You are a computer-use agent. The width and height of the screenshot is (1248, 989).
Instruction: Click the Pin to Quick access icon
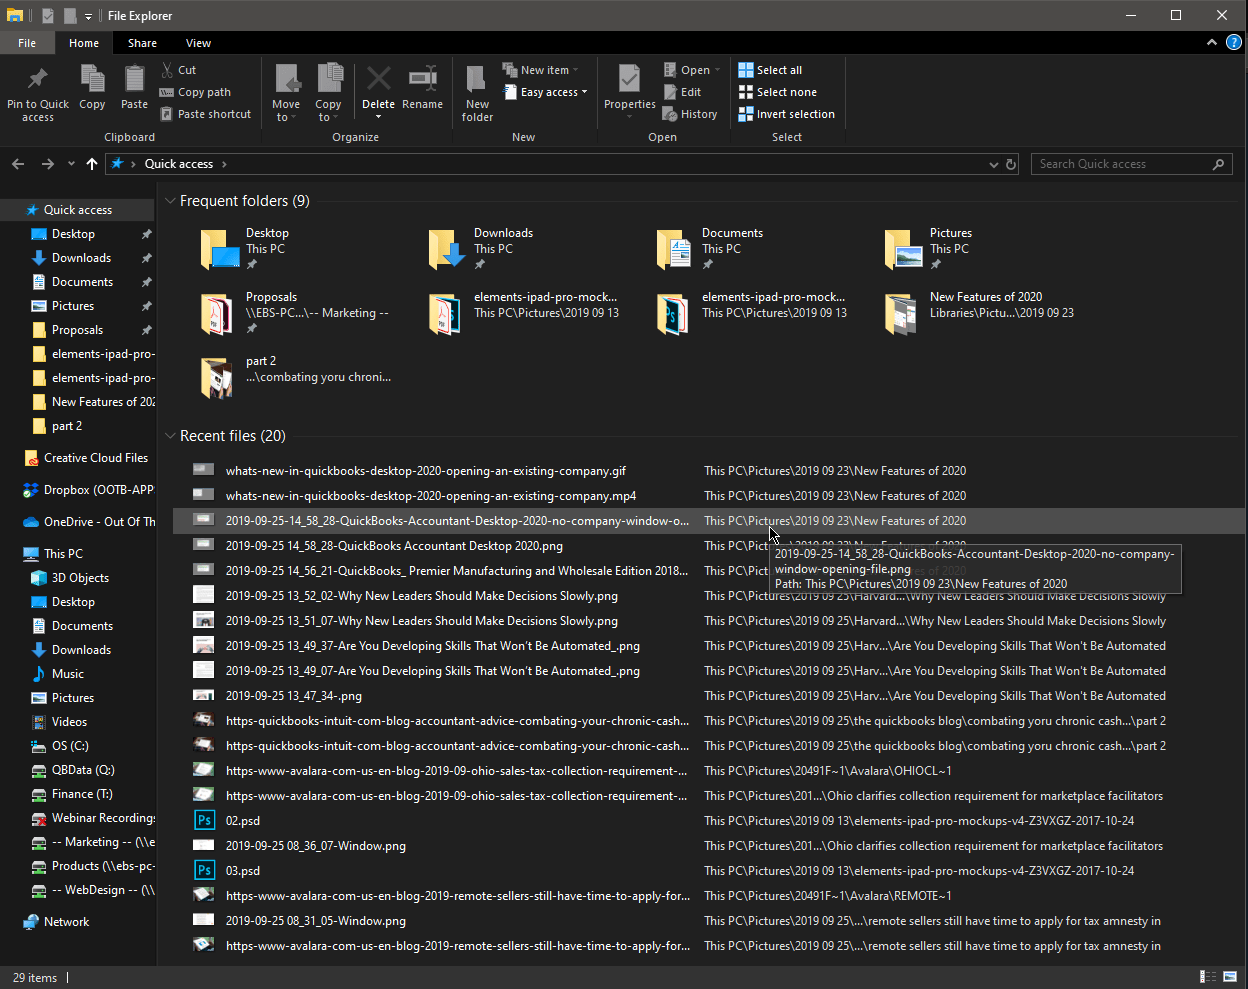(38, 79)
